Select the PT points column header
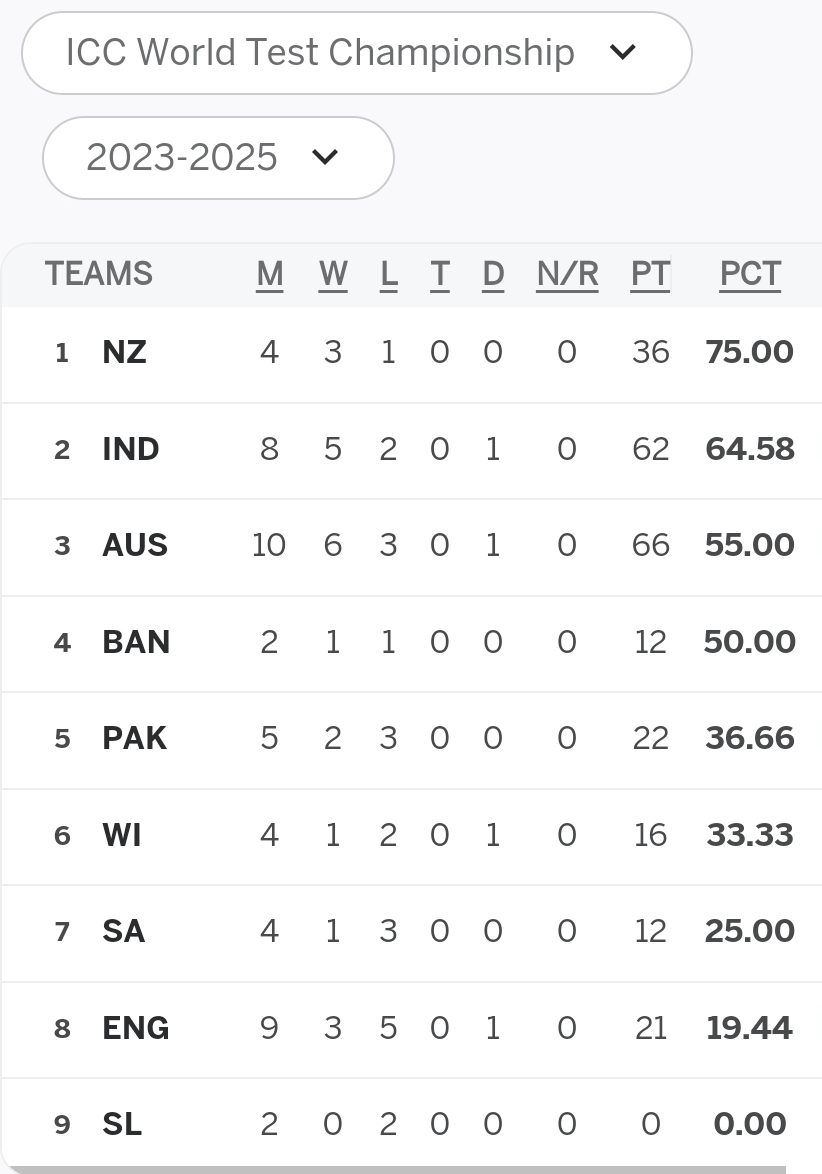 pyautogui.click(x=650, y=275)
